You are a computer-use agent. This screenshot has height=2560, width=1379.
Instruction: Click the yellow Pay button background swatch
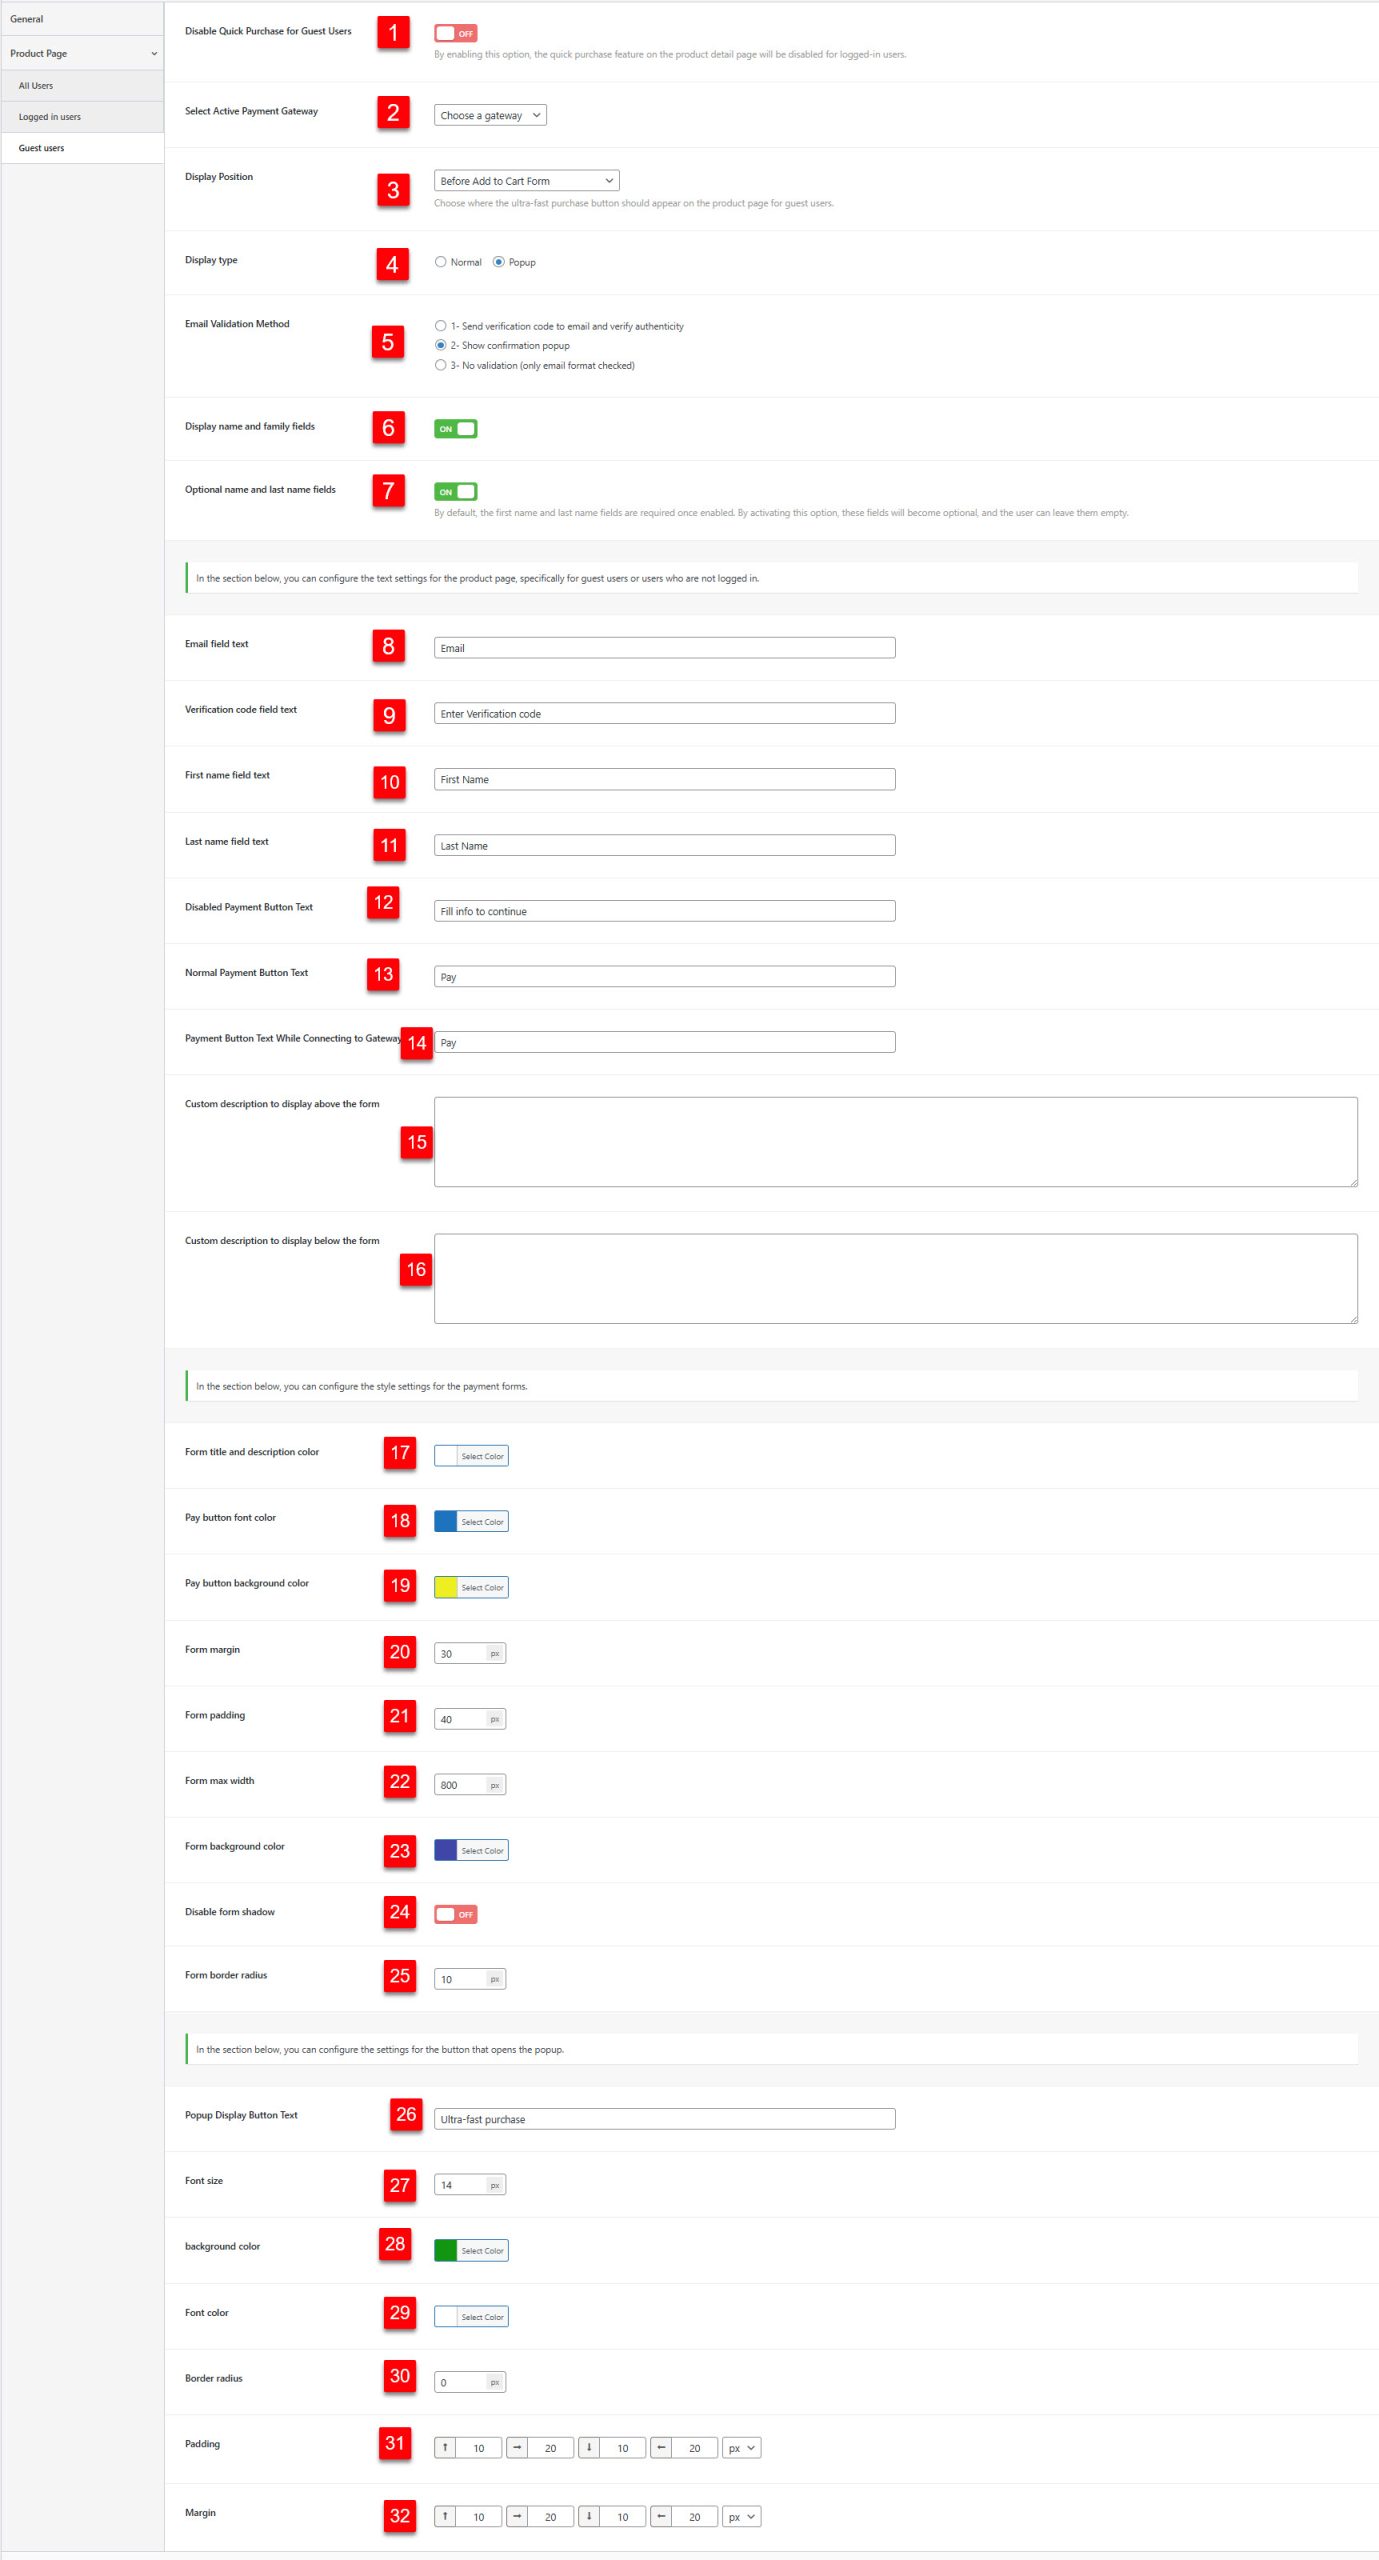tap(446, 1587)
